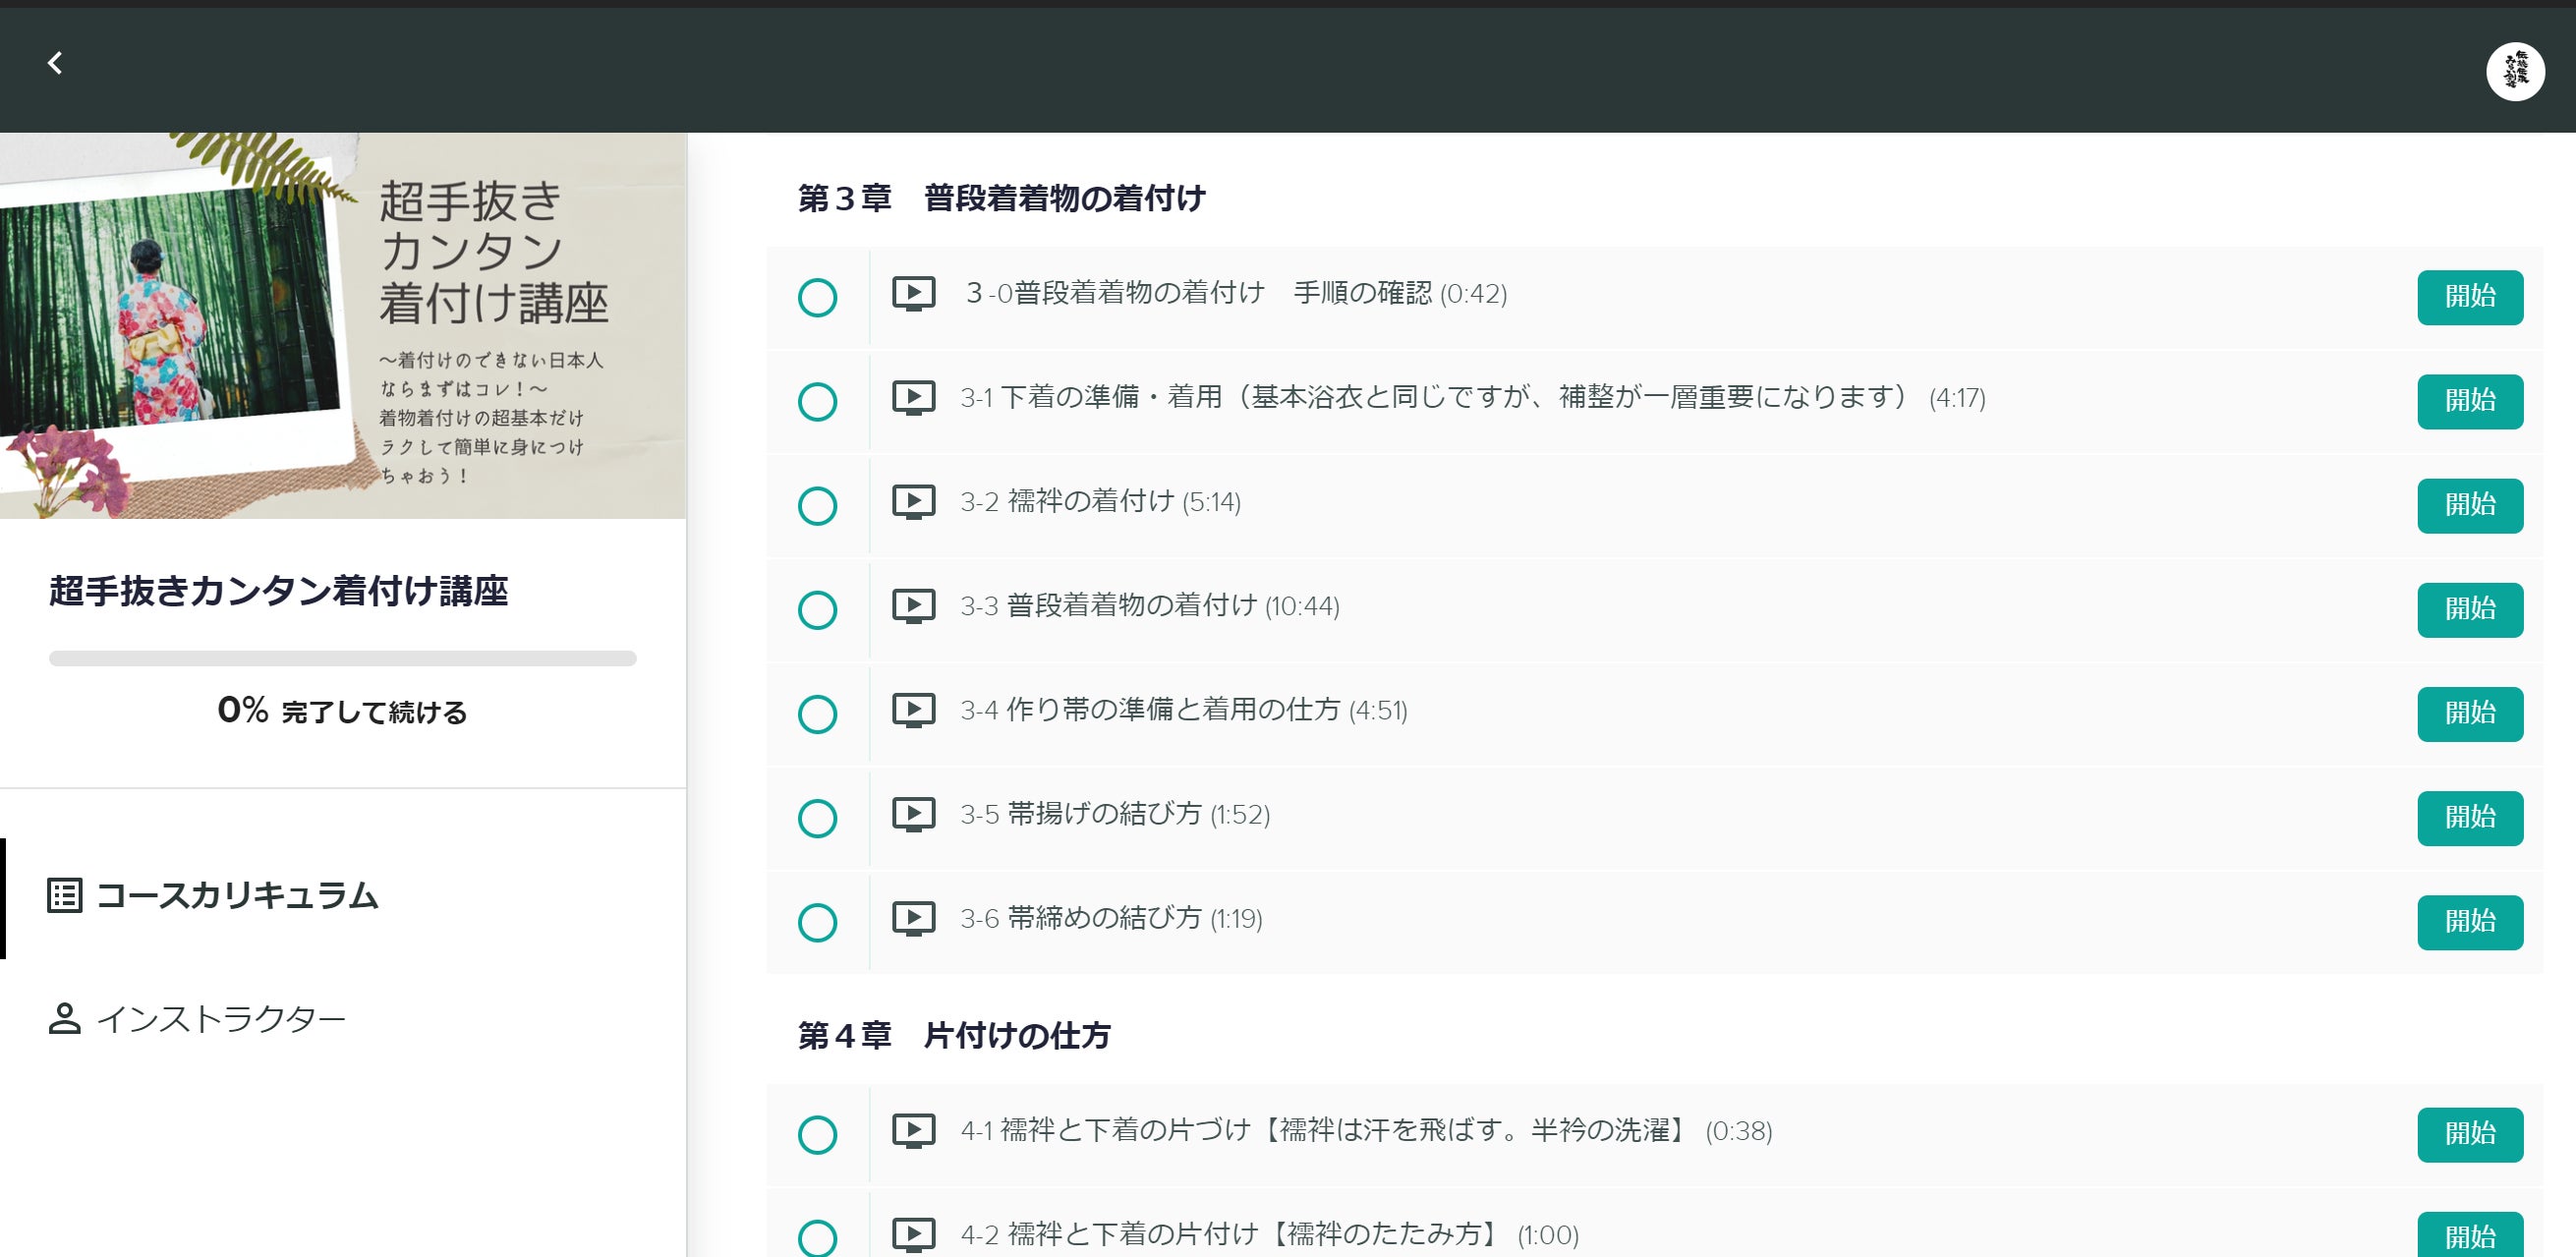The height and width of the screenshot is (1257, 2576).
Task: Toggle completion circle for lesson 3-3
Action: [817, 610]
